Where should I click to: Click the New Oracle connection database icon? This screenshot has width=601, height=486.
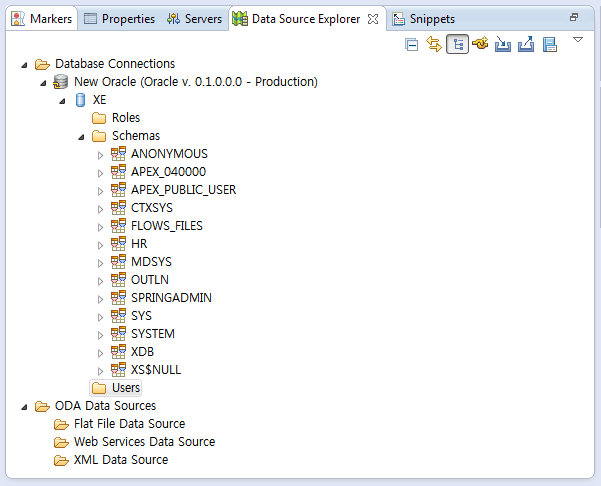[61, 82]
